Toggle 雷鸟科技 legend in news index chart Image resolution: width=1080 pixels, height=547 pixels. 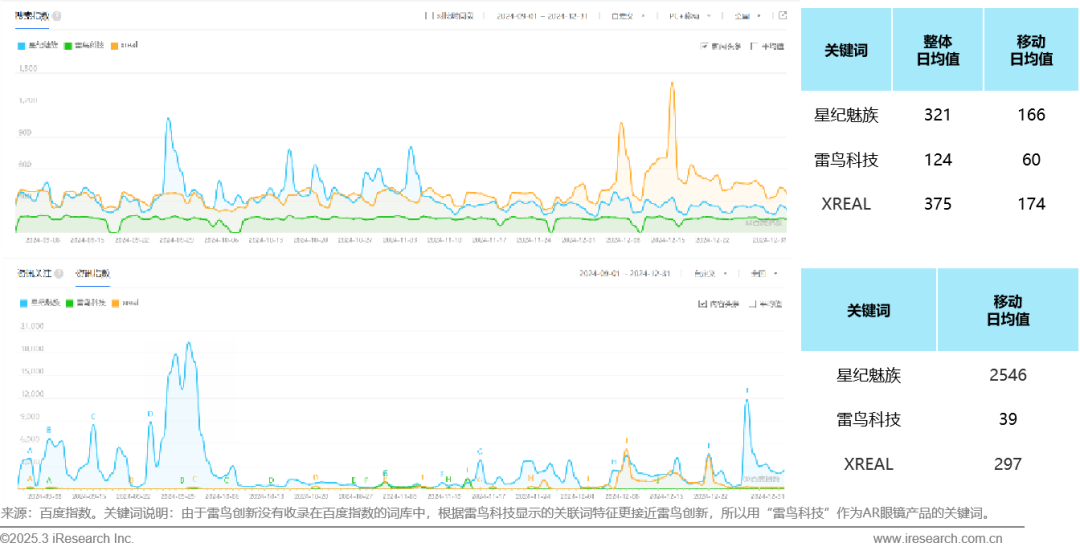[85, 302]
